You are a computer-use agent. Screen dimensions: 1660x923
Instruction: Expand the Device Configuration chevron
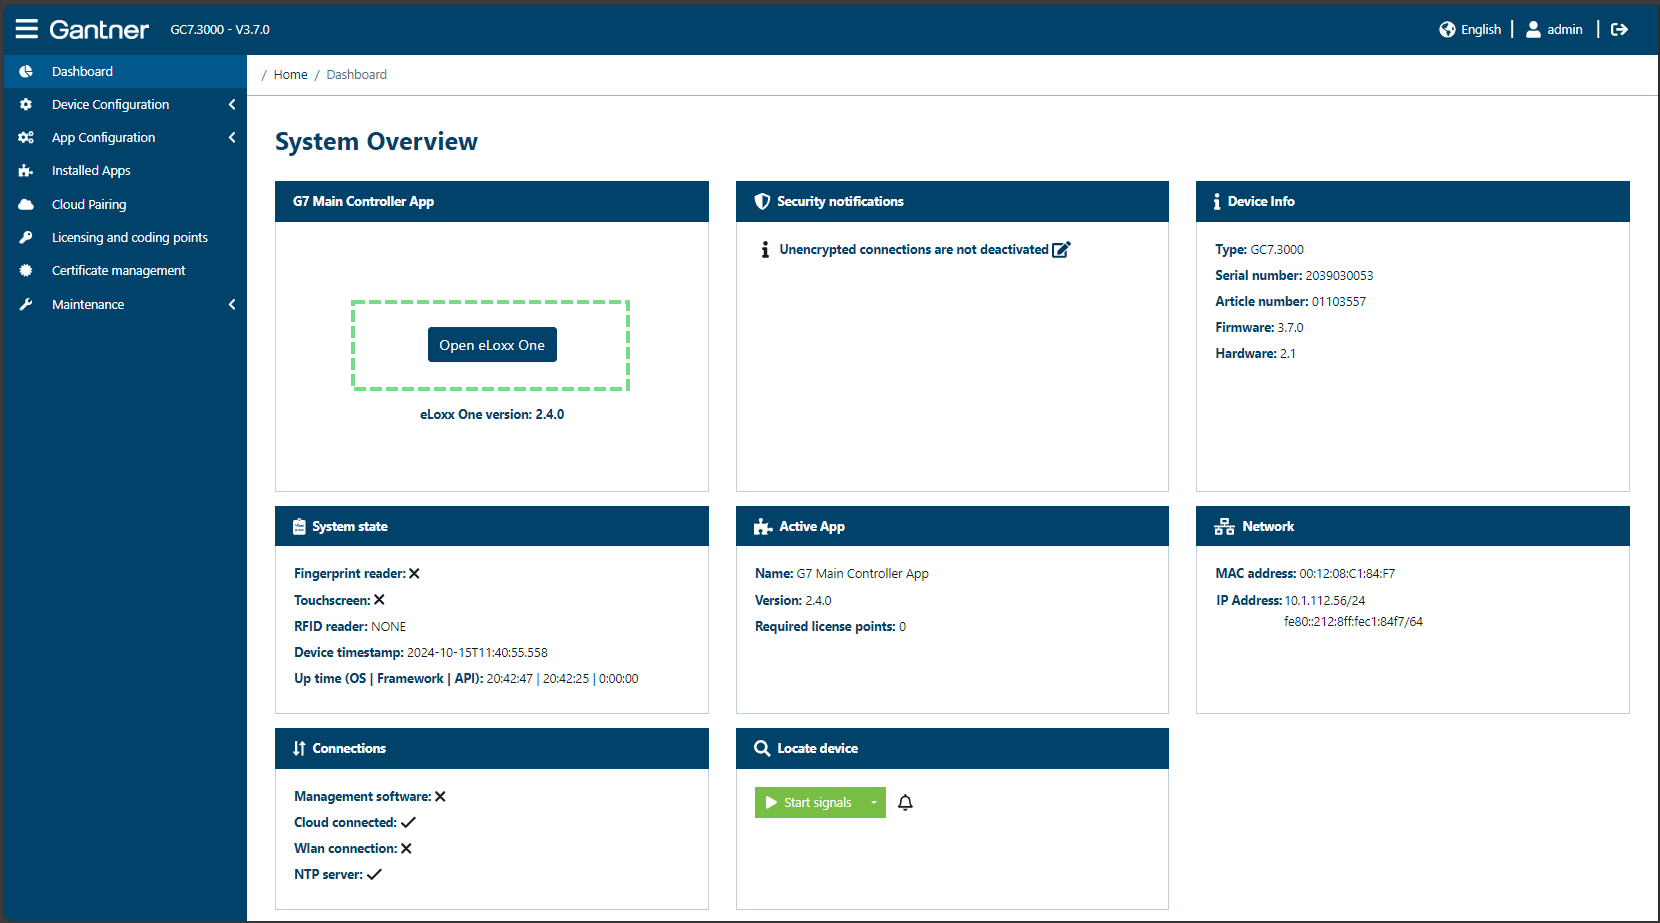[x=232, y=104]
